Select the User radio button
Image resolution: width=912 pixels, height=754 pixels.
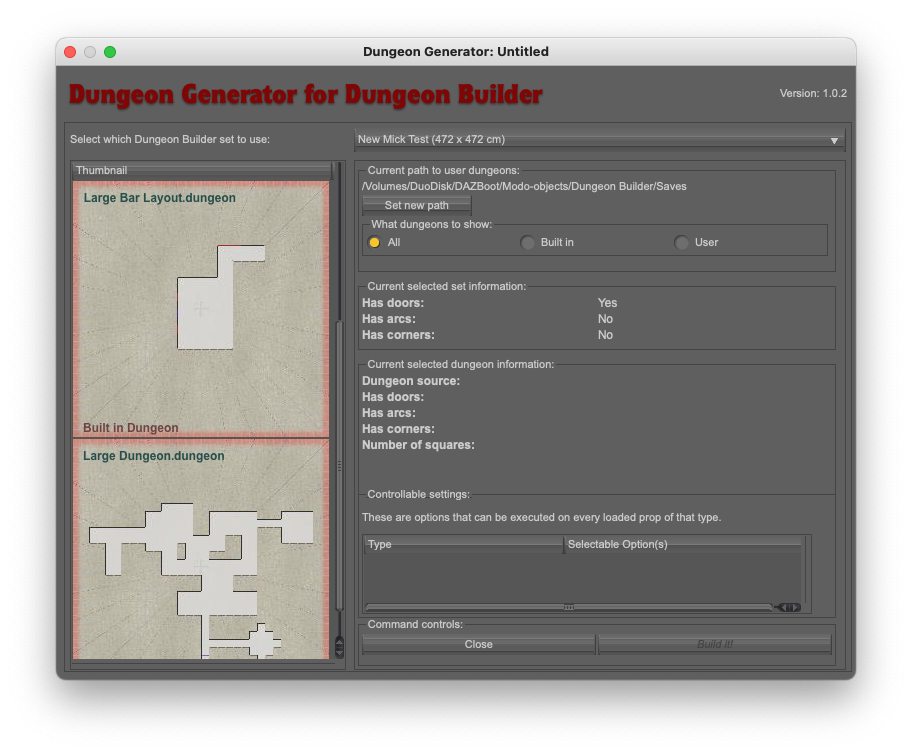681,242
